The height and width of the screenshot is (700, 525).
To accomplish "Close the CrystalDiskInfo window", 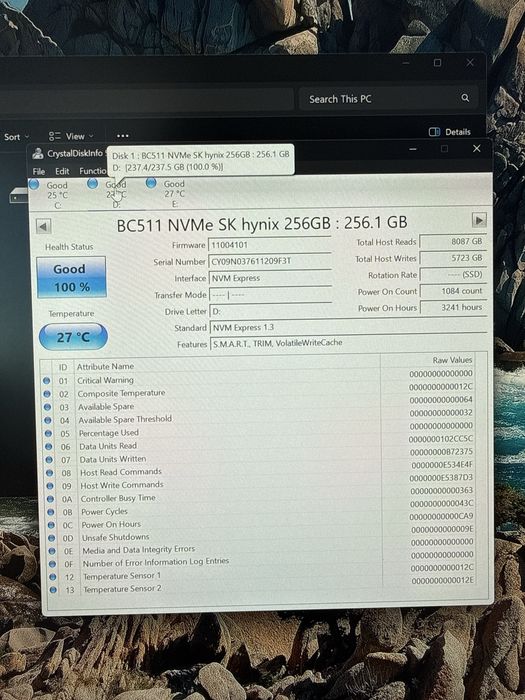I will 476,148.
